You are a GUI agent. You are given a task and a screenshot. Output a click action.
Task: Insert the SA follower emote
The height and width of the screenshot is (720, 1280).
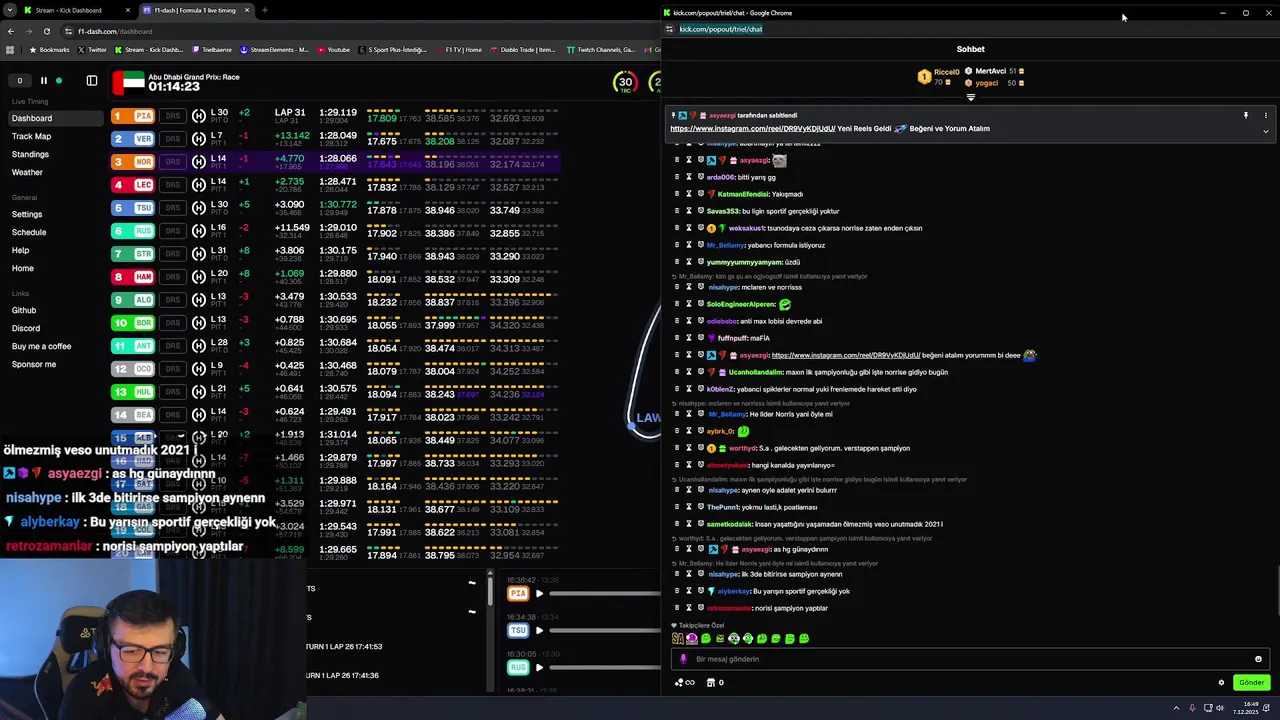click(x=678, y=639)
